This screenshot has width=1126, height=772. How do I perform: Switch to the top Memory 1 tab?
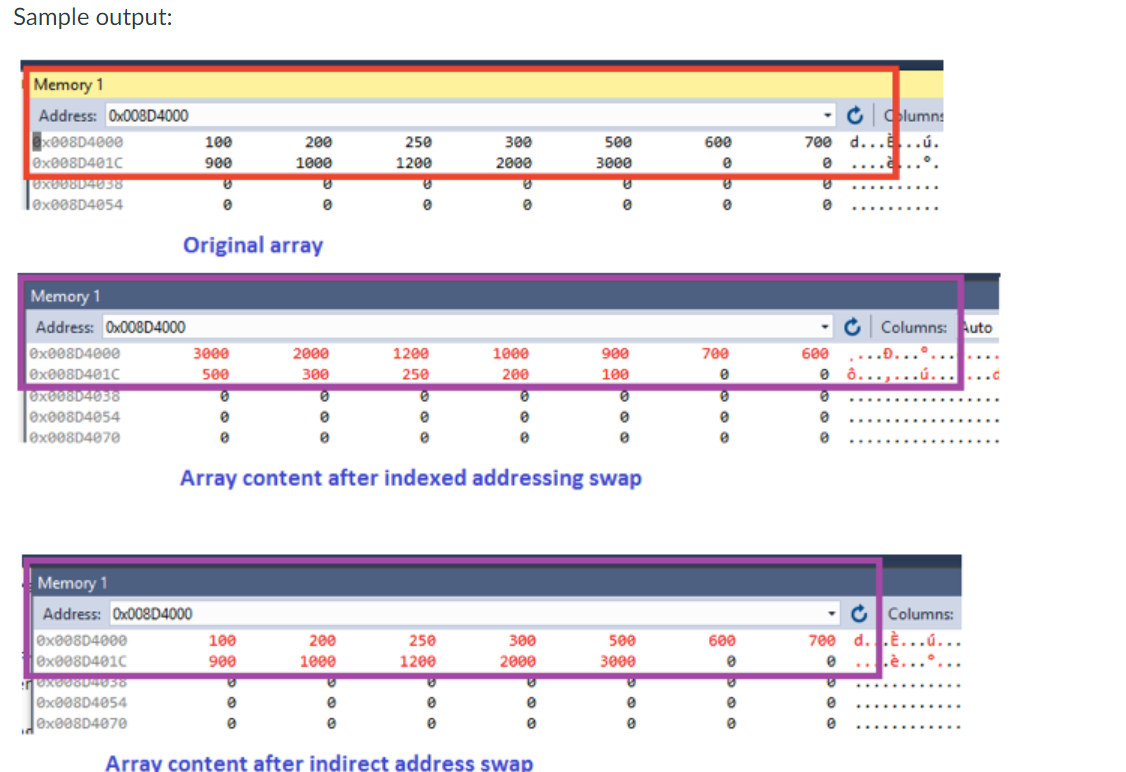pos(68,84)
